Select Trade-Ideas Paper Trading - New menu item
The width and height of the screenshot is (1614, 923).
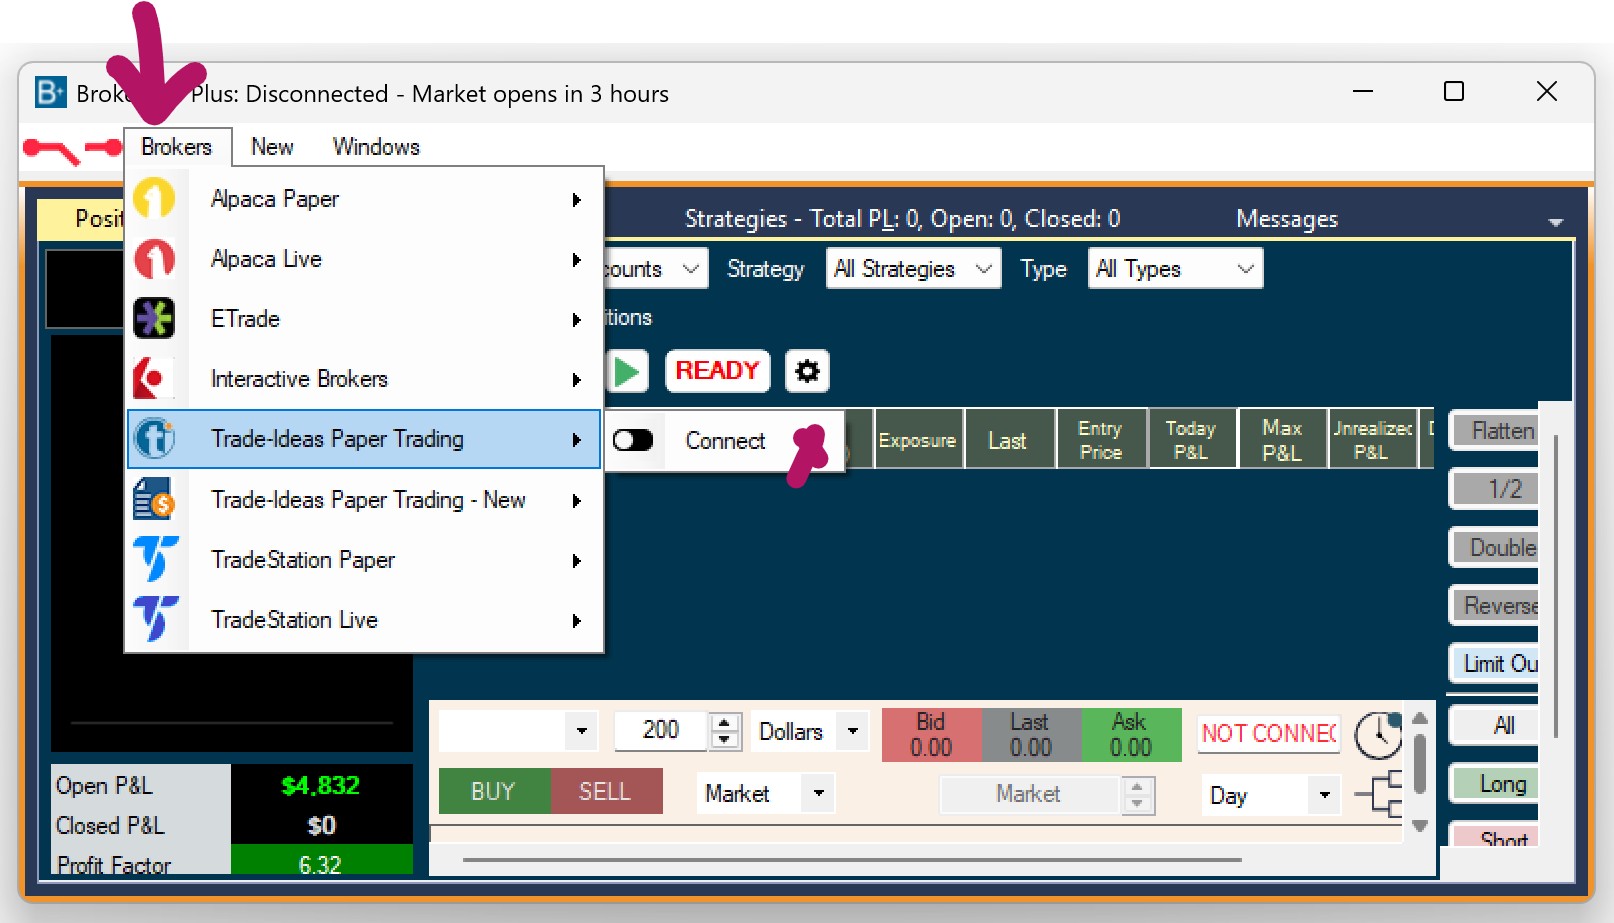367,500
